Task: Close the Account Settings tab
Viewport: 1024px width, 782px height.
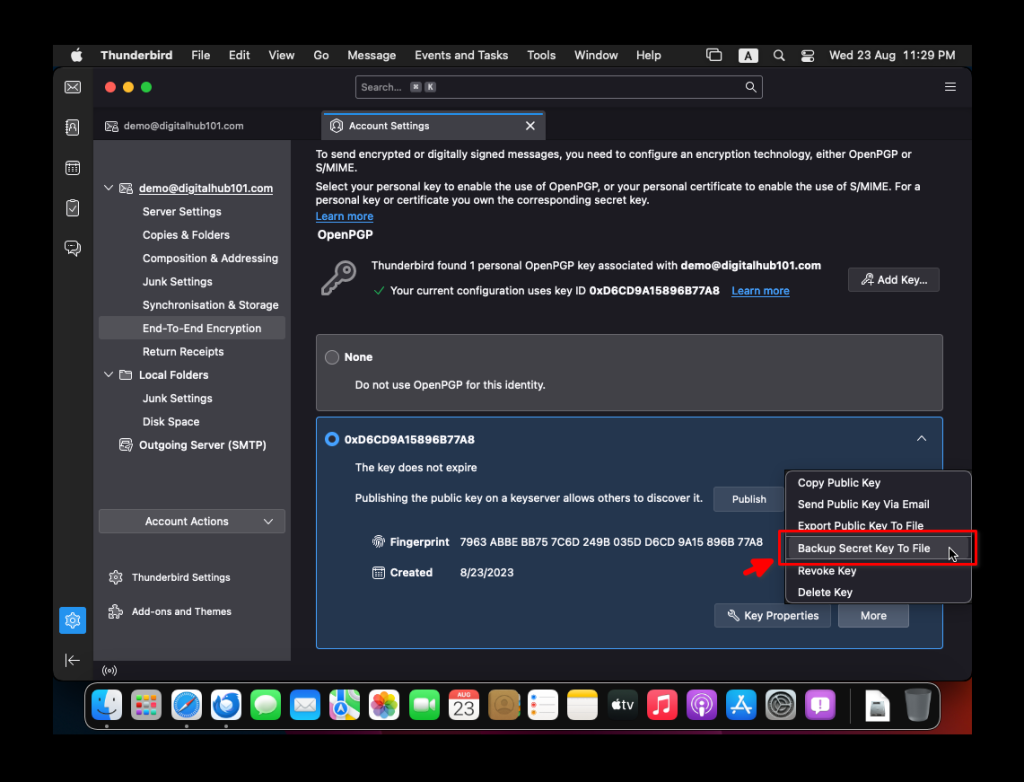Action: click(530, 125)
